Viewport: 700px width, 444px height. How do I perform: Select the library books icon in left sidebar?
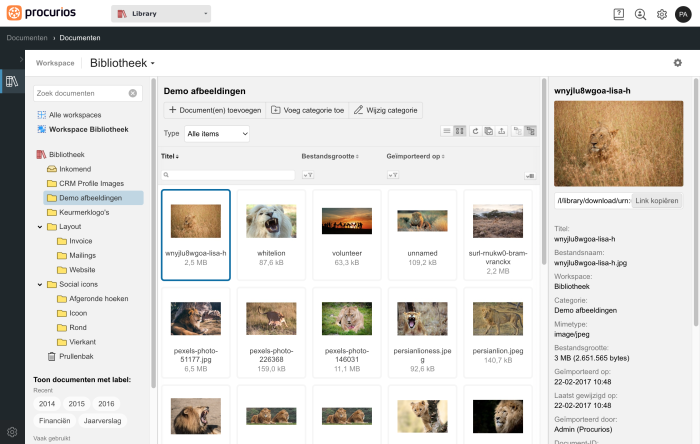(x=12, y=81)
